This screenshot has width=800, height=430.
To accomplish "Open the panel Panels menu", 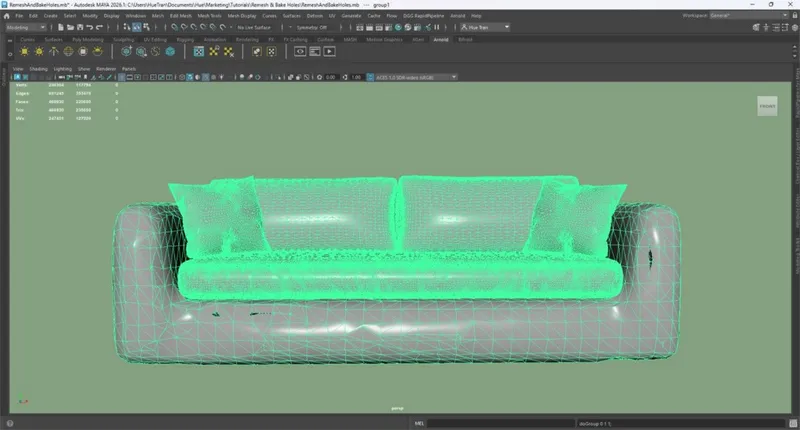I will (129, 69).
